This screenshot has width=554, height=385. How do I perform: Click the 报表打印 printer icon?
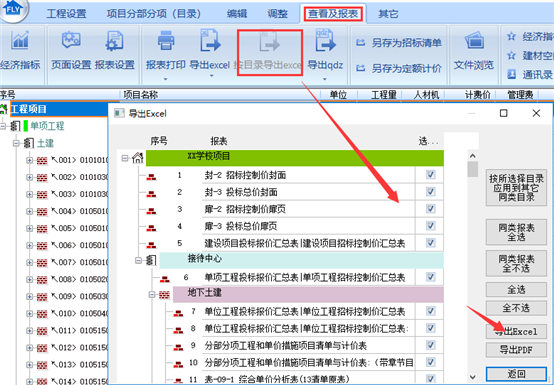166,40
